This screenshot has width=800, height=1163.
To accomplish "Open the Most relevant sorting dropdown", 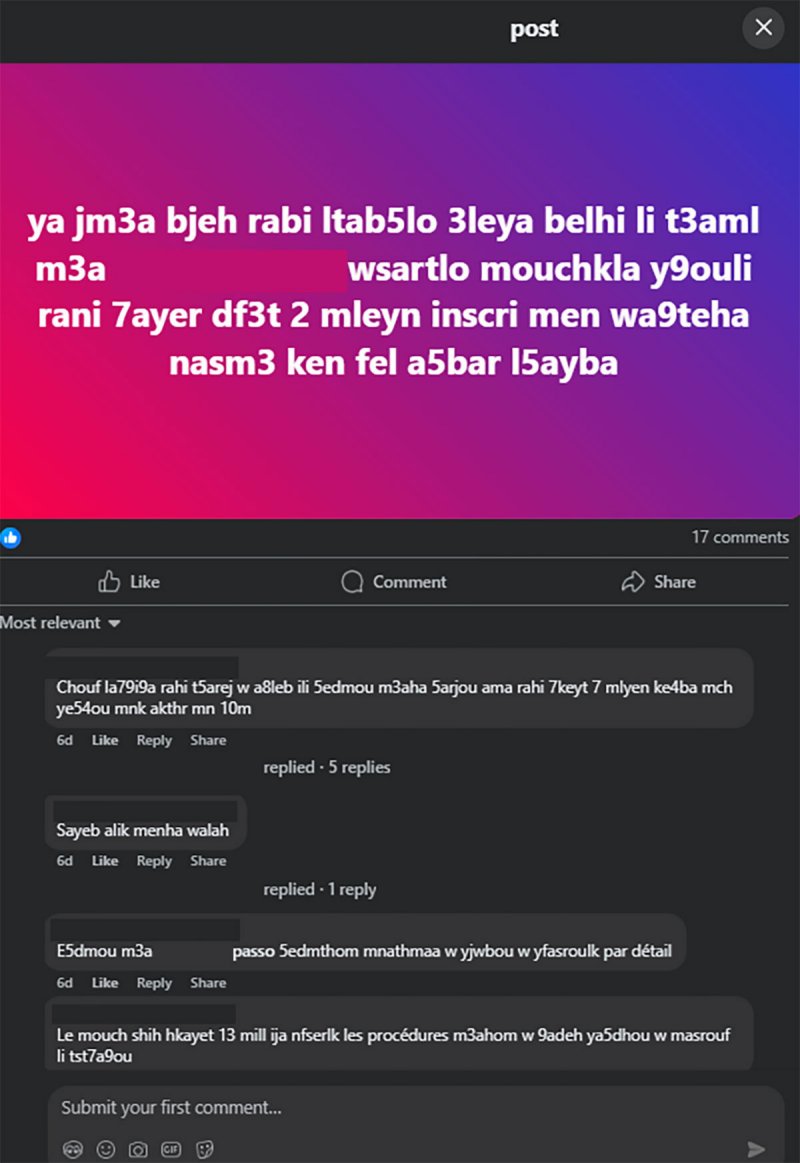I will tap(61, 623).
